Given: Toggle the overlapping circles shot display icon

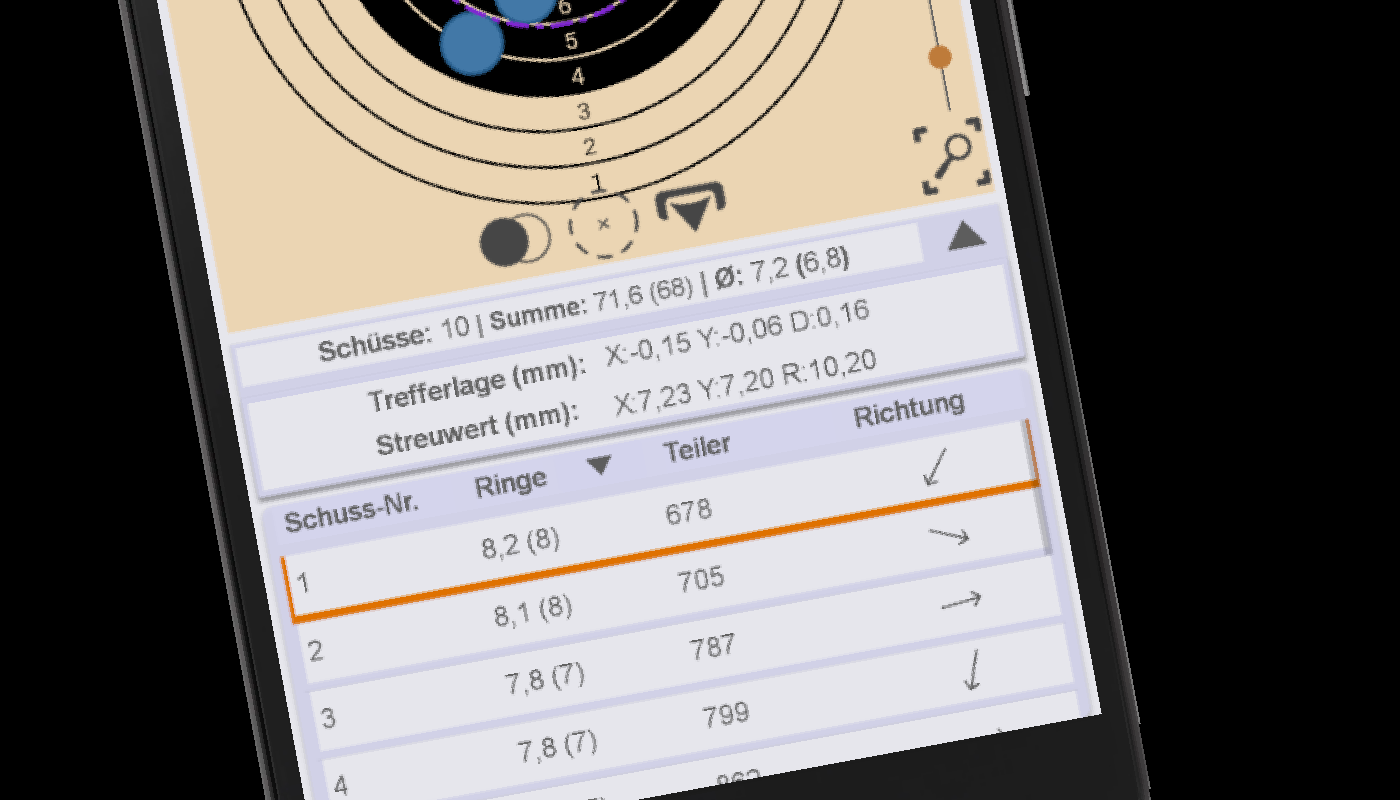Looking at the screenshot, I should pyautogui.click(x=514, y=241).
